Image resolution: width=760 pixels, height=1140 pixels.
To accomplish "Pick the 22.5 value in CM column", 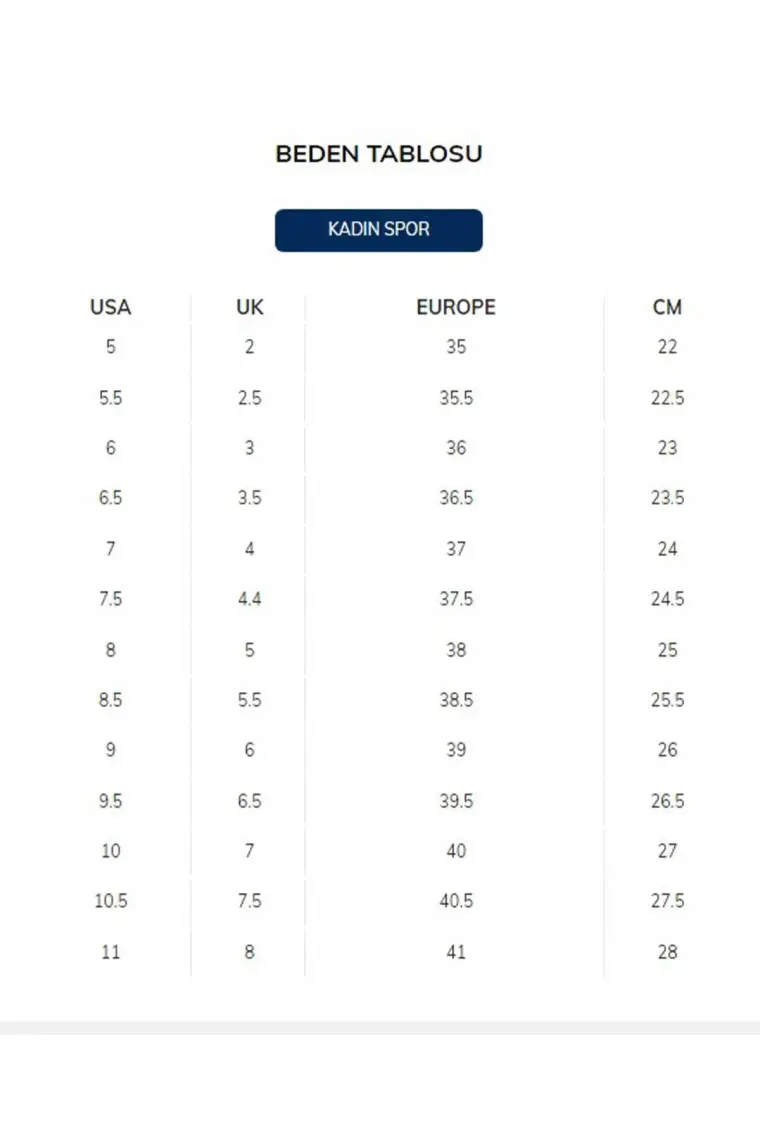I will 667,398.
